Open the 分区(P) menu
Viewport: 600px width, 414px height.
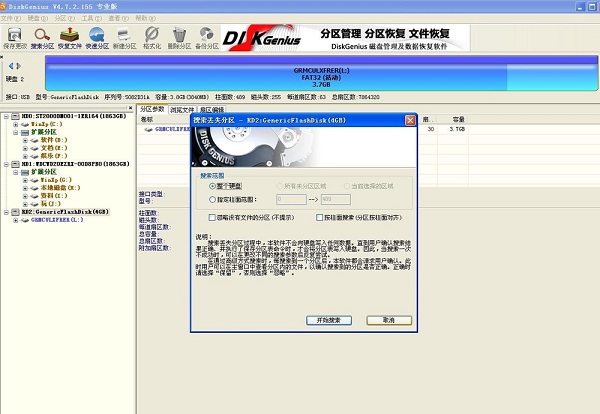pyautogui.click(x=64, y=18)
